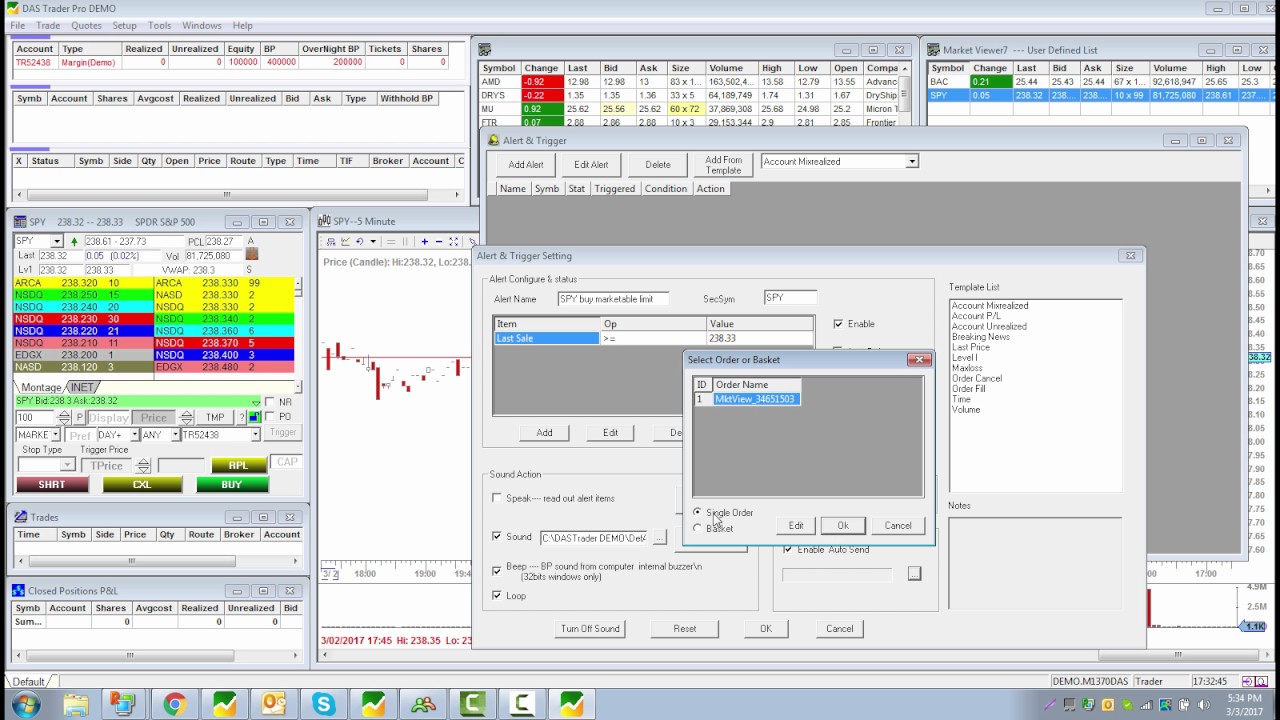Open Skype from the taskbar

323,704
